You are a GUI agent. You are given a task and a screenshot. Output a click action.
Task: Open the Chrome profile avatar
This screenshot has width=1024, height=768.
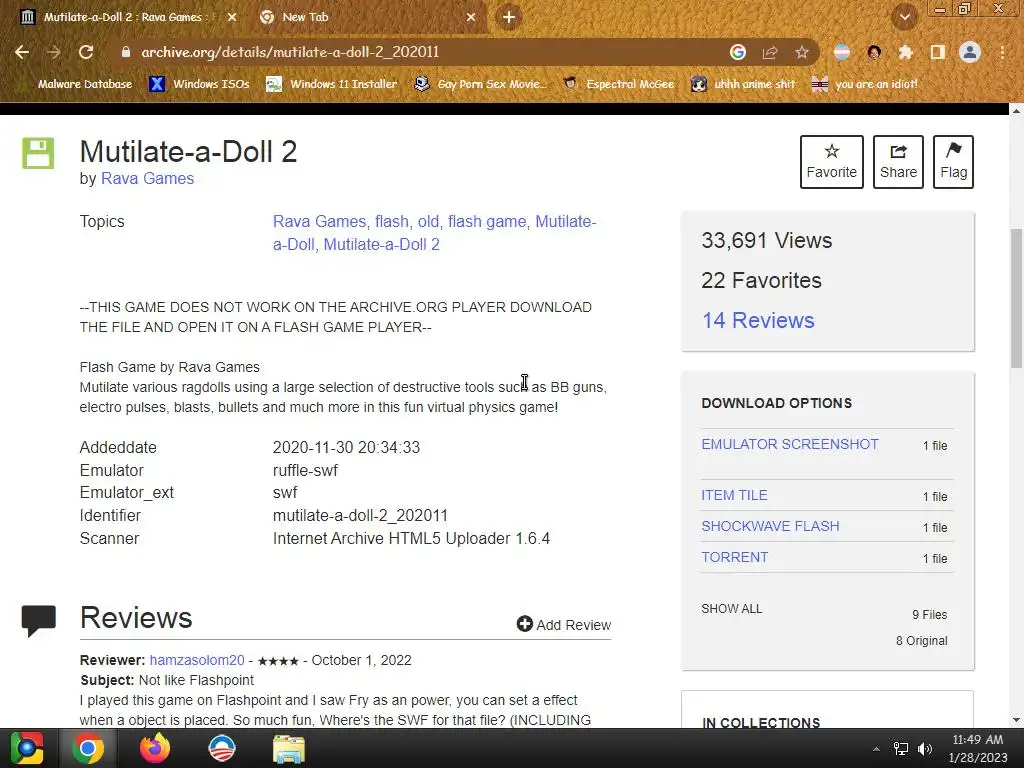tap(970, 52)
